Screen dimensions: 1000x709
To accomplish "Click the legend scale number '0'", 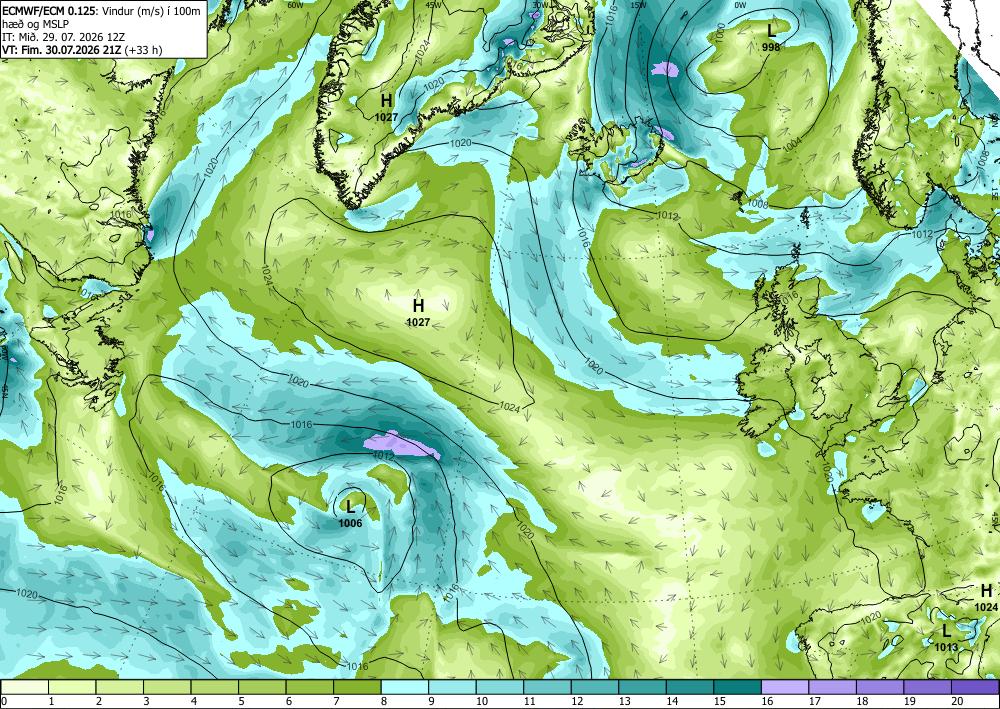I will (3, 702).
